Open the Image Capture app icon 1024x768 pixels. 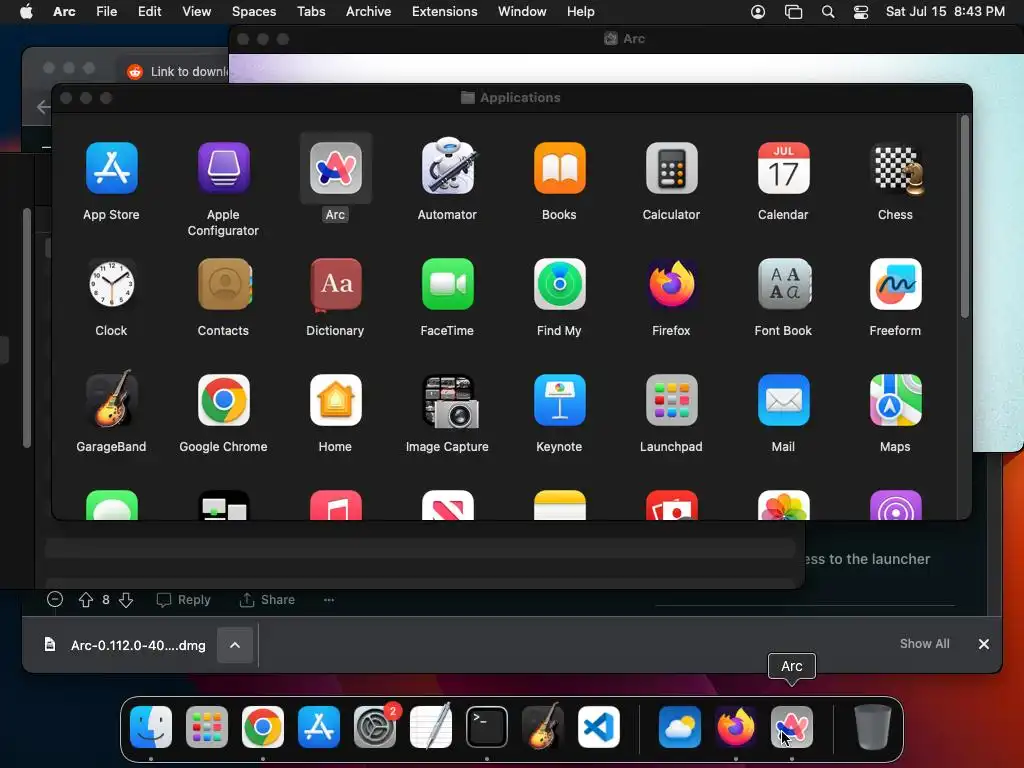[451, 401]
